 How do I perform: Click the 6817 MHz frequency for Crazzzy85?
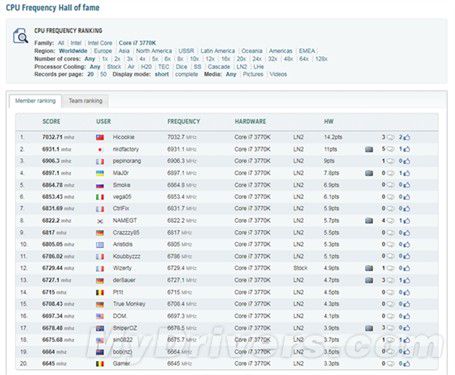click(x=179, y=233)
